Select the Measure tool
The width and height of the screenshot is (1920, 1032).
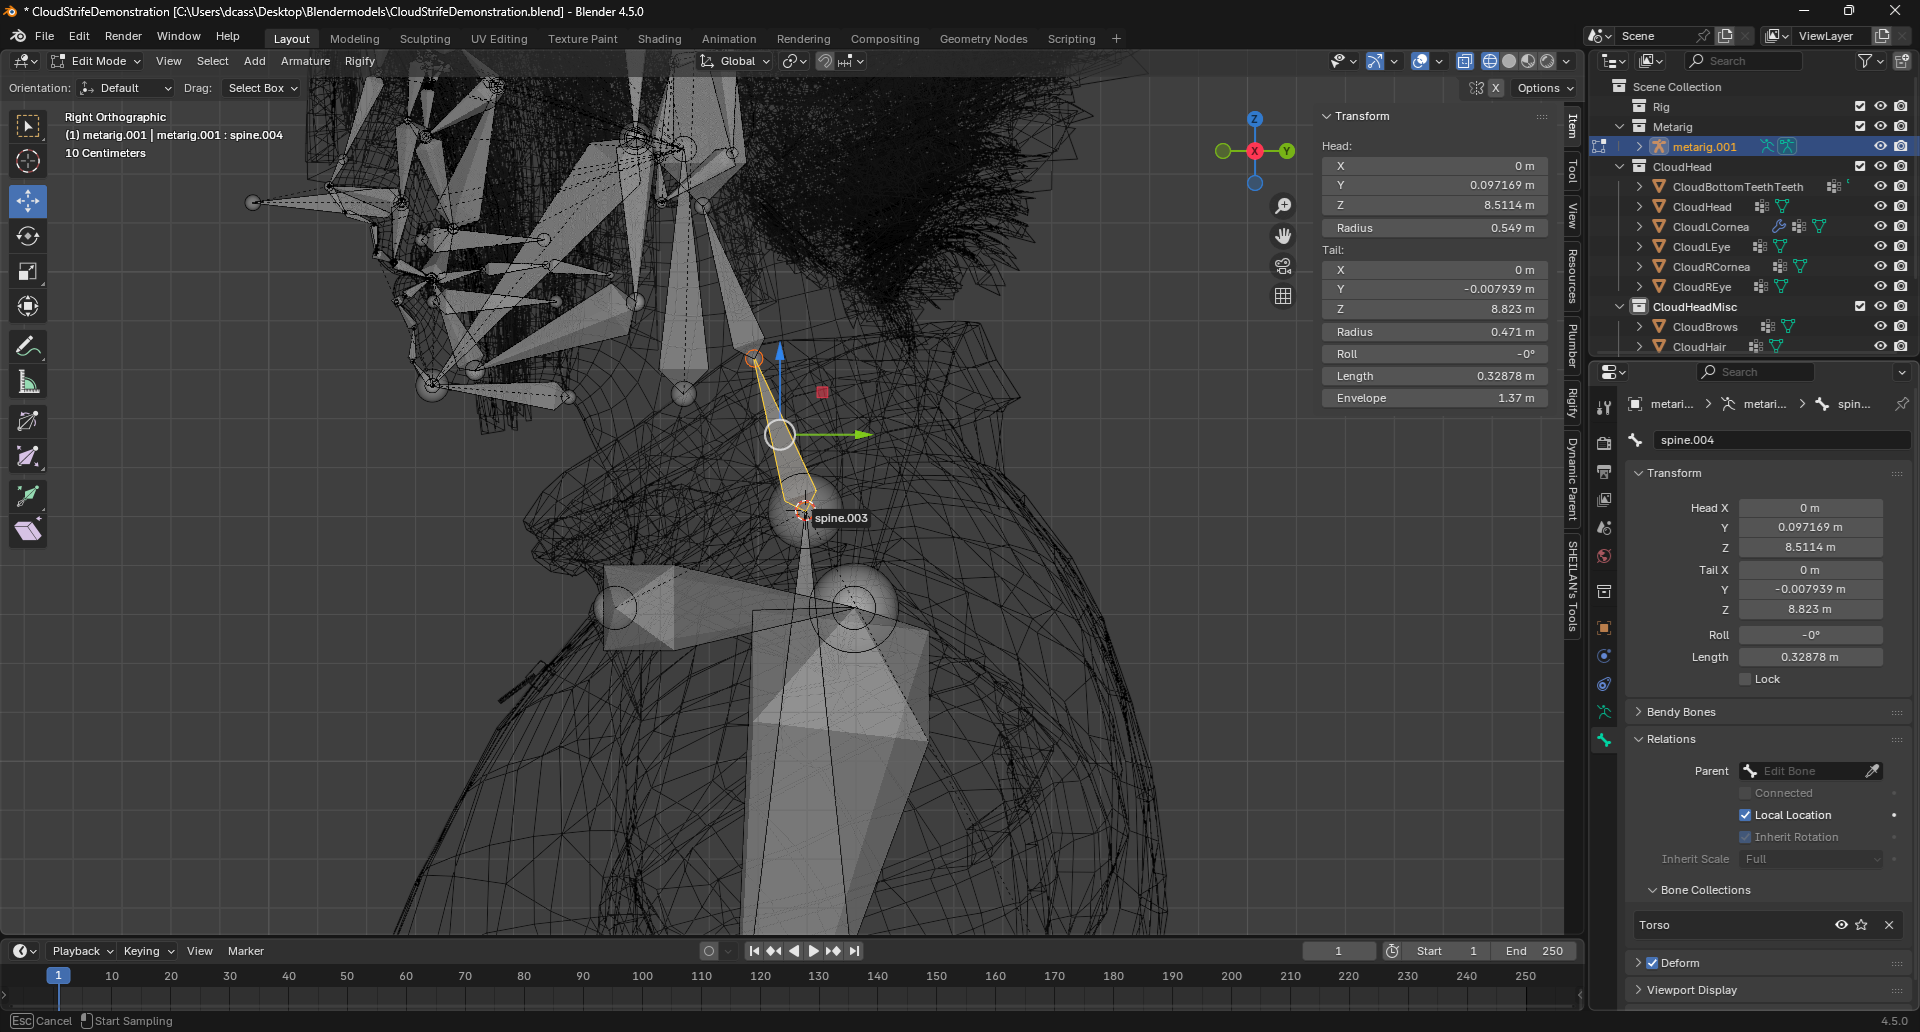[x=28, y=382]
